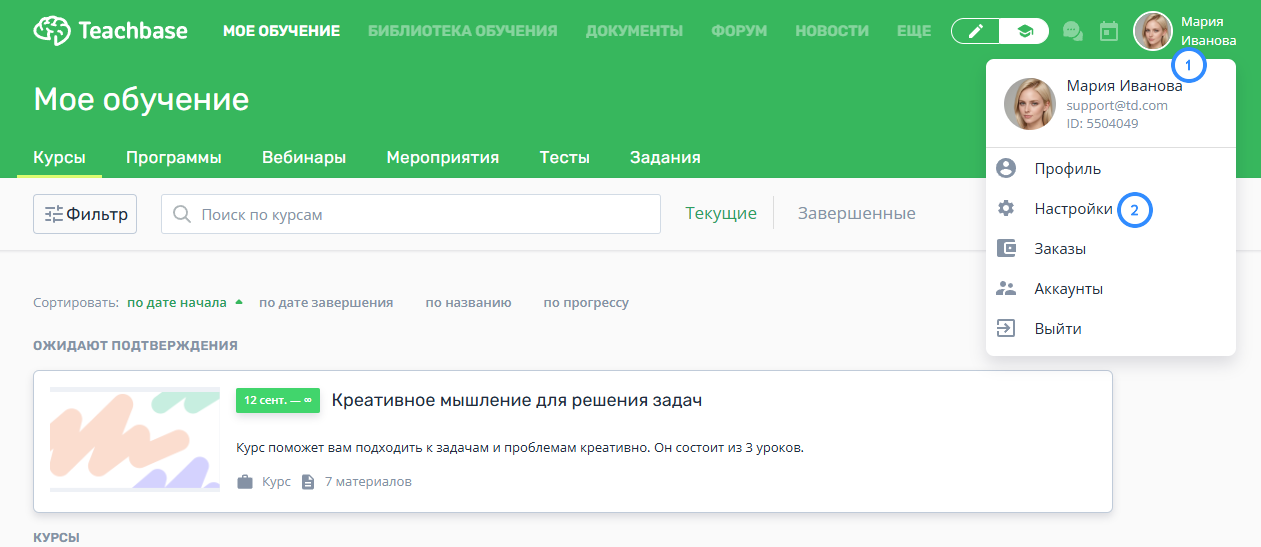This screenshot has height=547, width=1261.
Task: Toggle sort direction arrow near по дате начала
Action: (x=239, y=301)
